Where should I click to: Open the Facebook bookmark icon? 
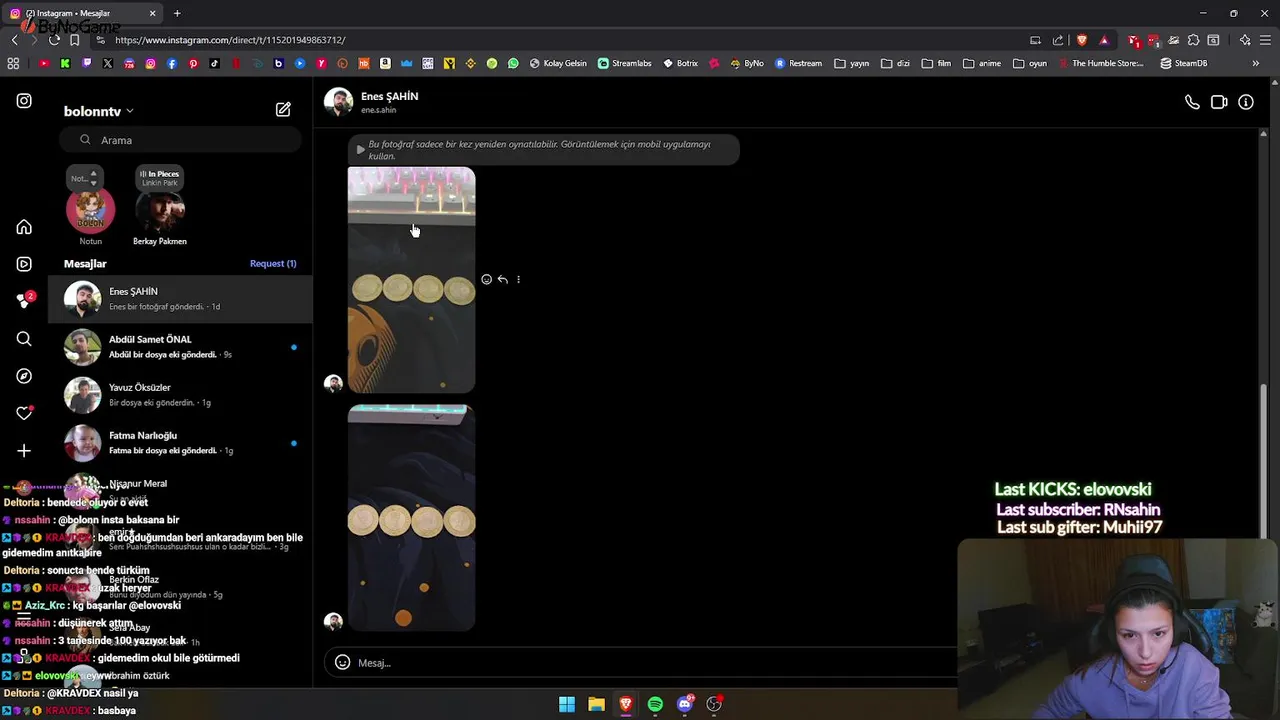[172, 63]
